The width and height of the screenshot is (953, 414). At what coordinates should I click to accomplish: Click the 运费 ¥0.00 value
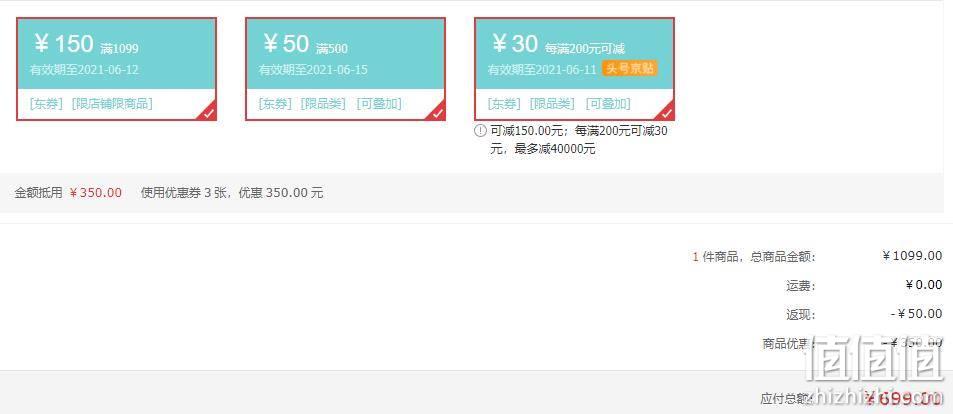point(924,285)
